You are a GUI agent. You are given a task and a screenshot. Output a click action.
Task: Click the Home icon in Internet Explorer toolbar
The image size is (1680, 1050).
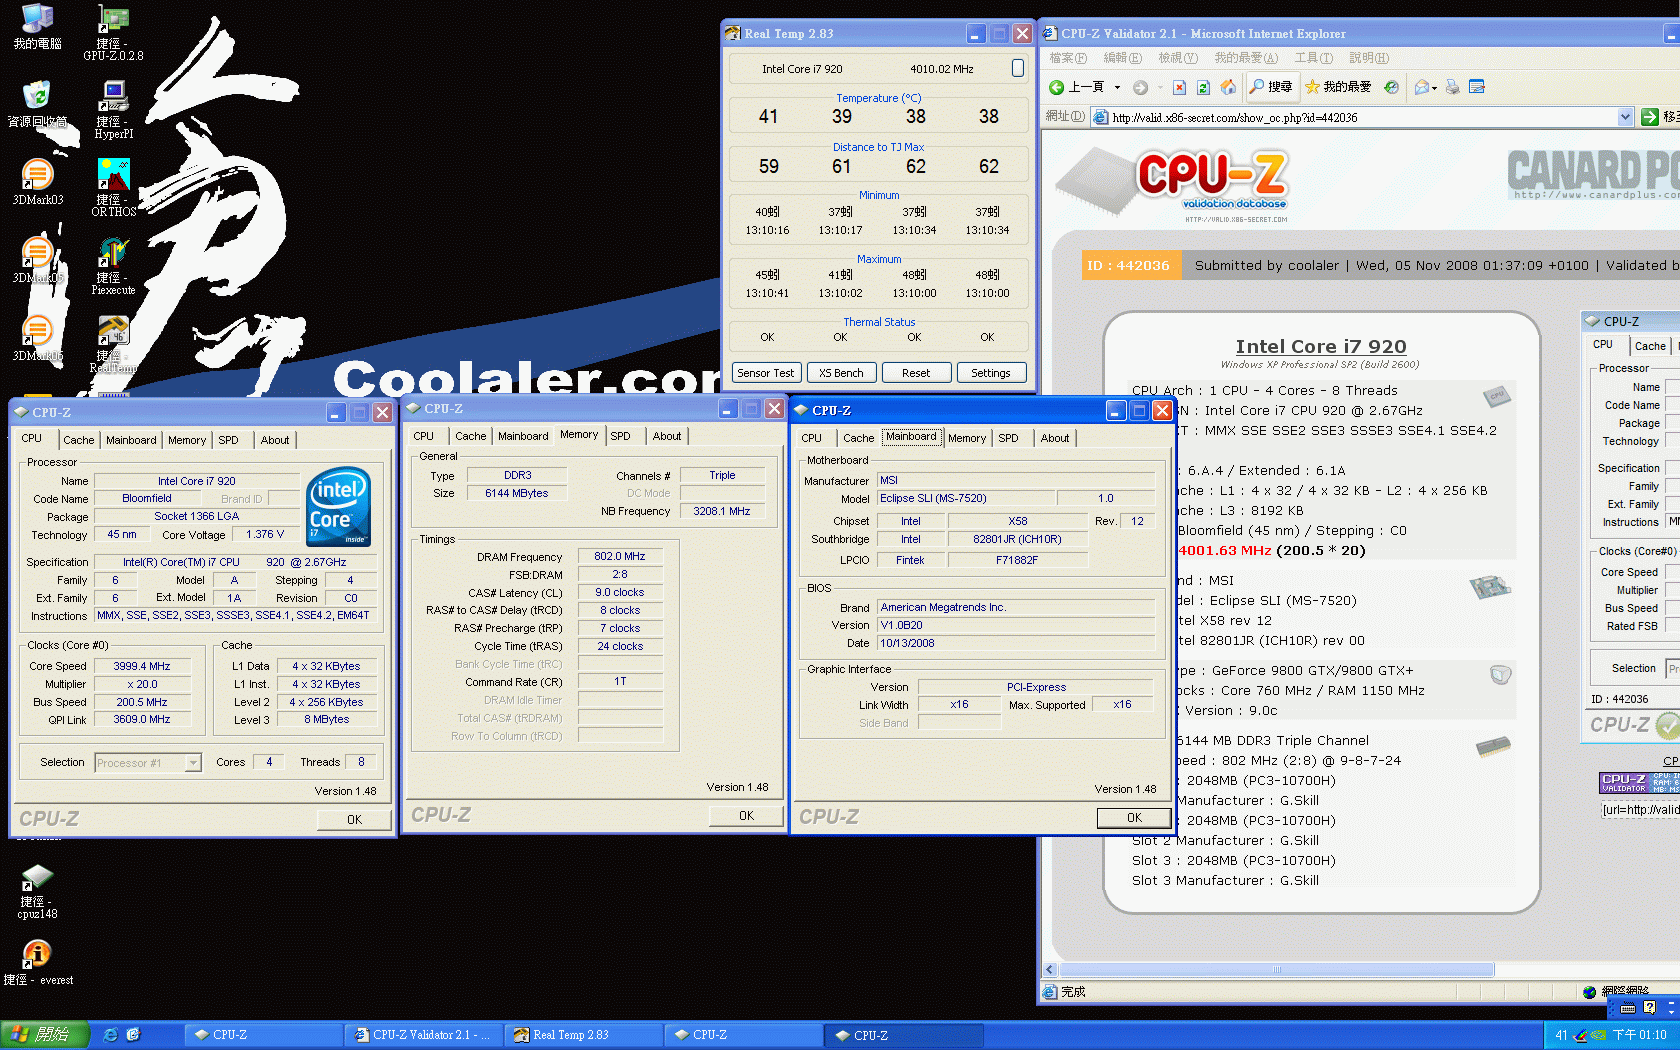point(1228,87)
